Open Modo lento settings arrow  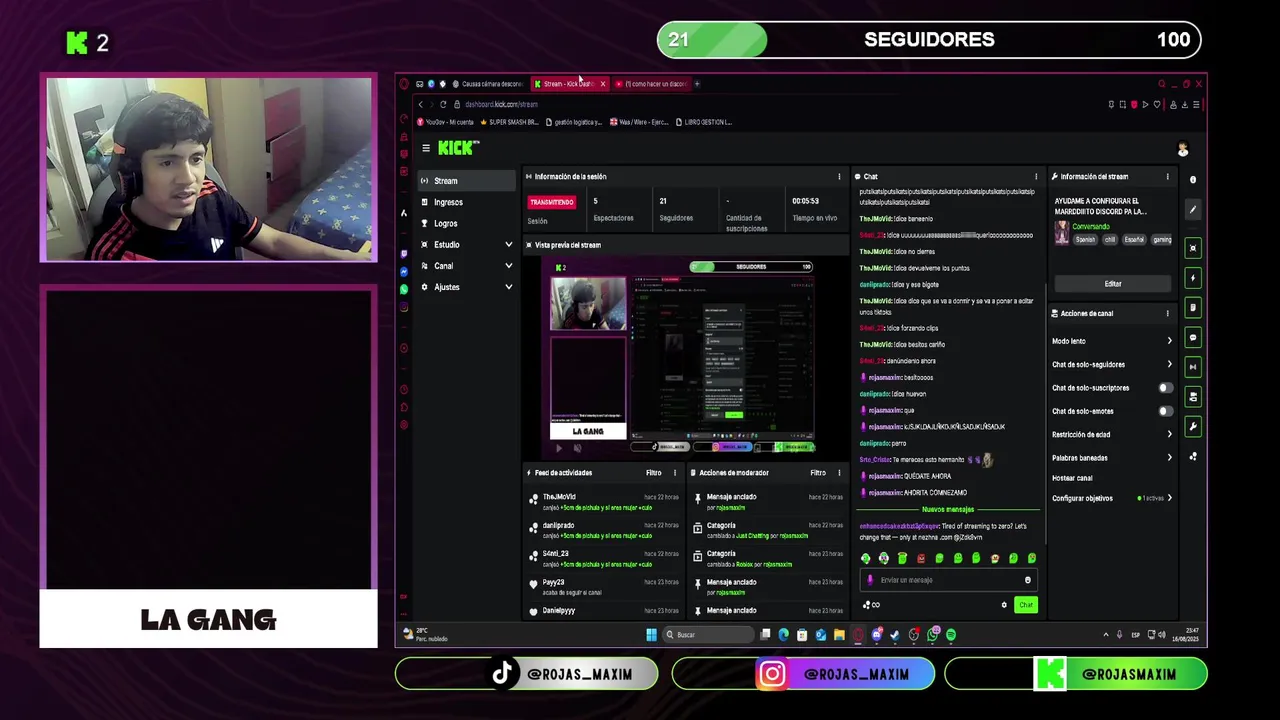[1169, 341]
